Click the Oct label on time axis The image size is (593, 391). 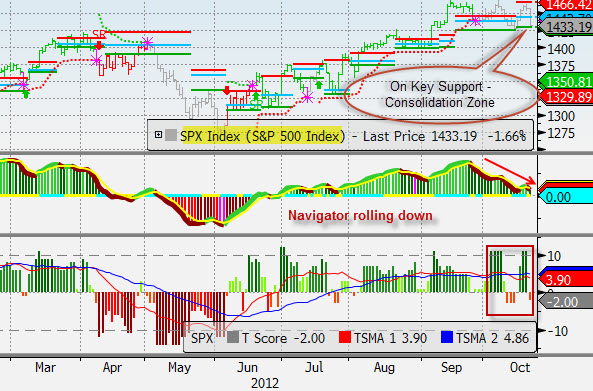[x=520, y=367]
